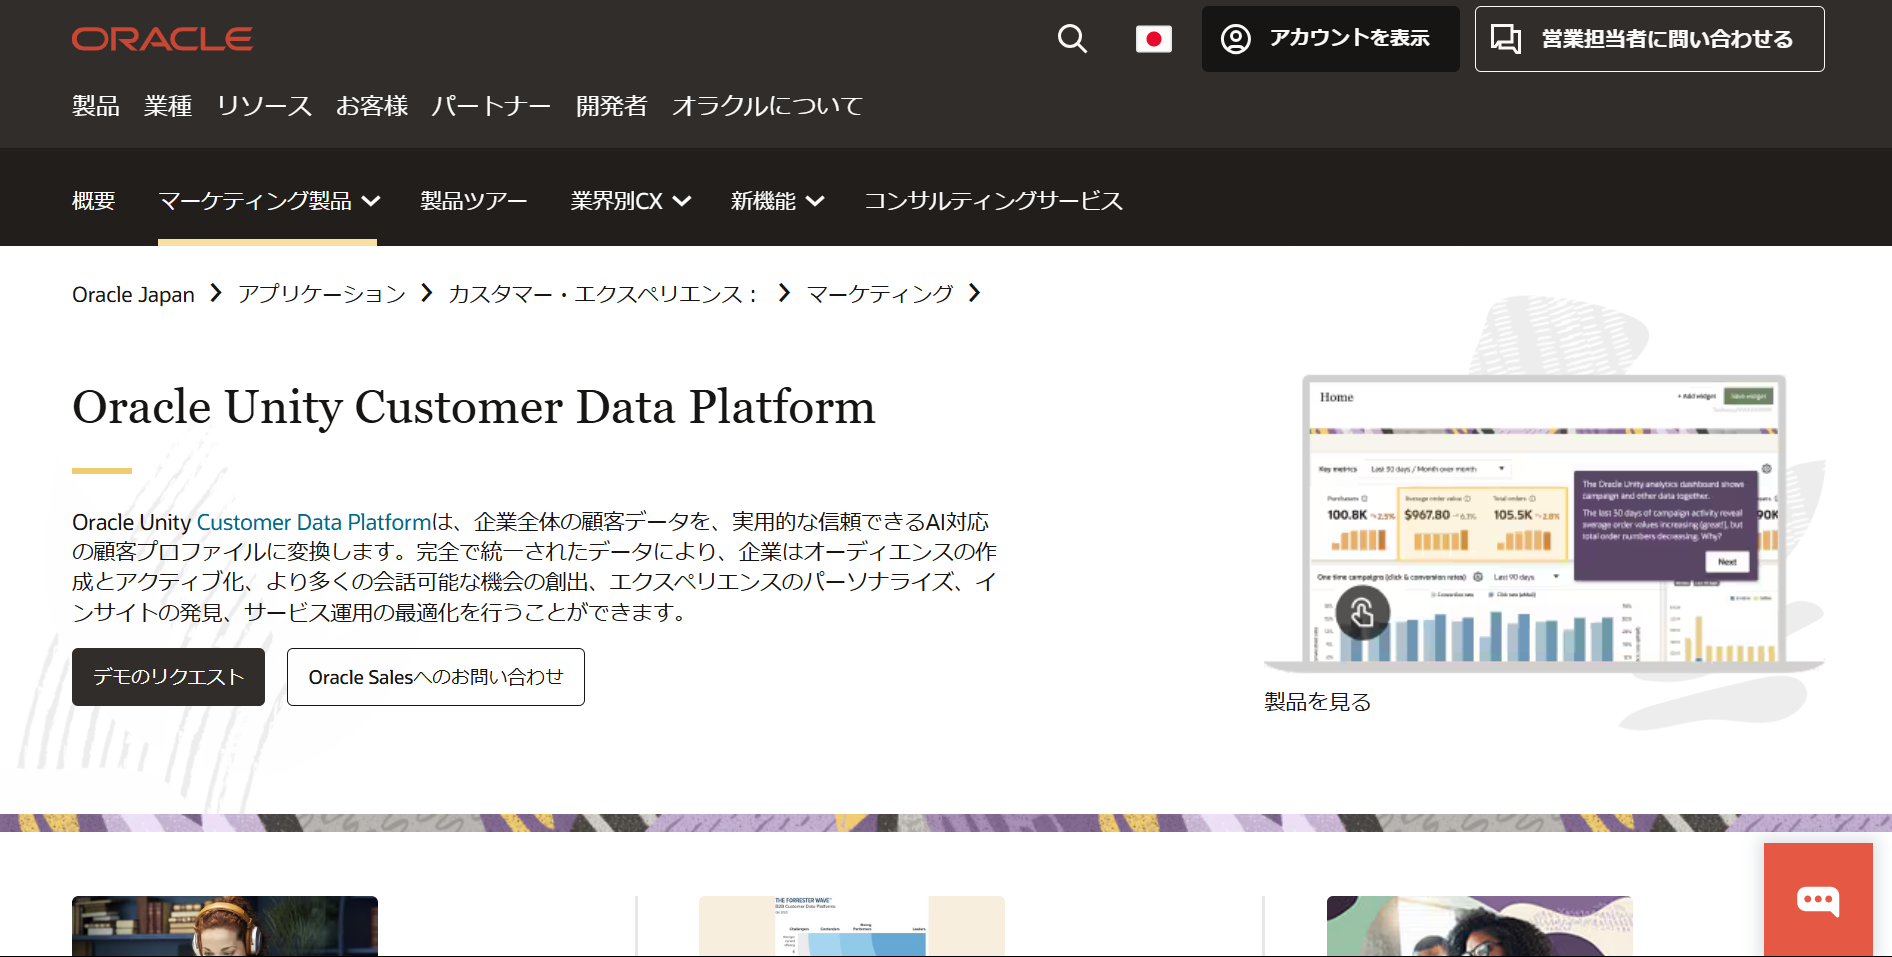Screen dimensions: 1892x957
Task: Expand the 新機能 dropdown
Action: [x=777, y=201]
